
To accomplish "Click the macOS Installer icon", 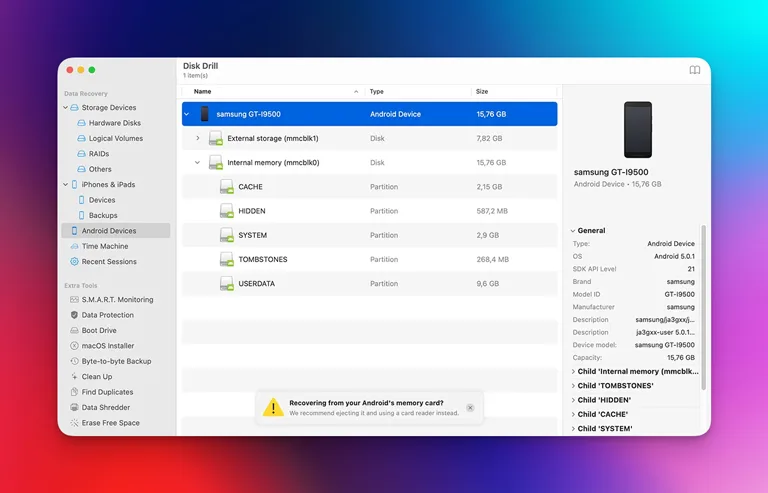I will pyautogui.click(x=74, y=346).
